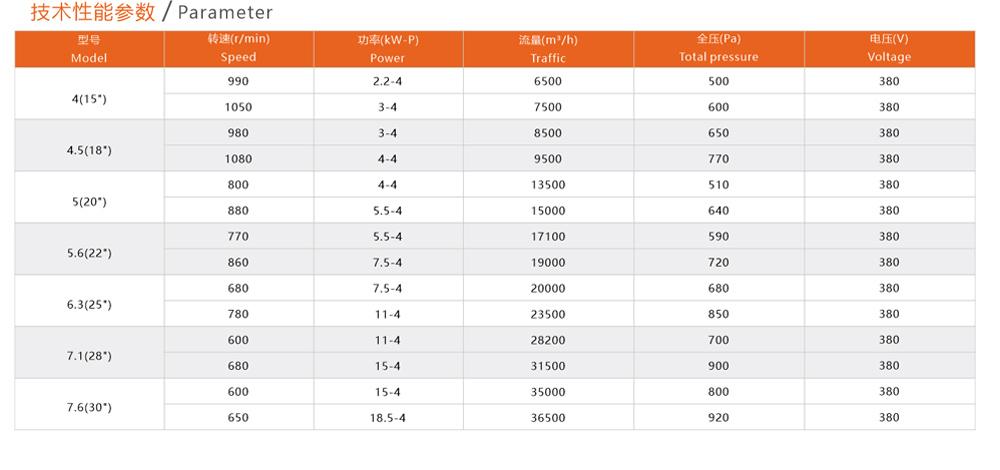Image resolution: width=1000 pixels, height=470 pixels.
Task: Click the 36500 flow value
Action: pos(548,418)
